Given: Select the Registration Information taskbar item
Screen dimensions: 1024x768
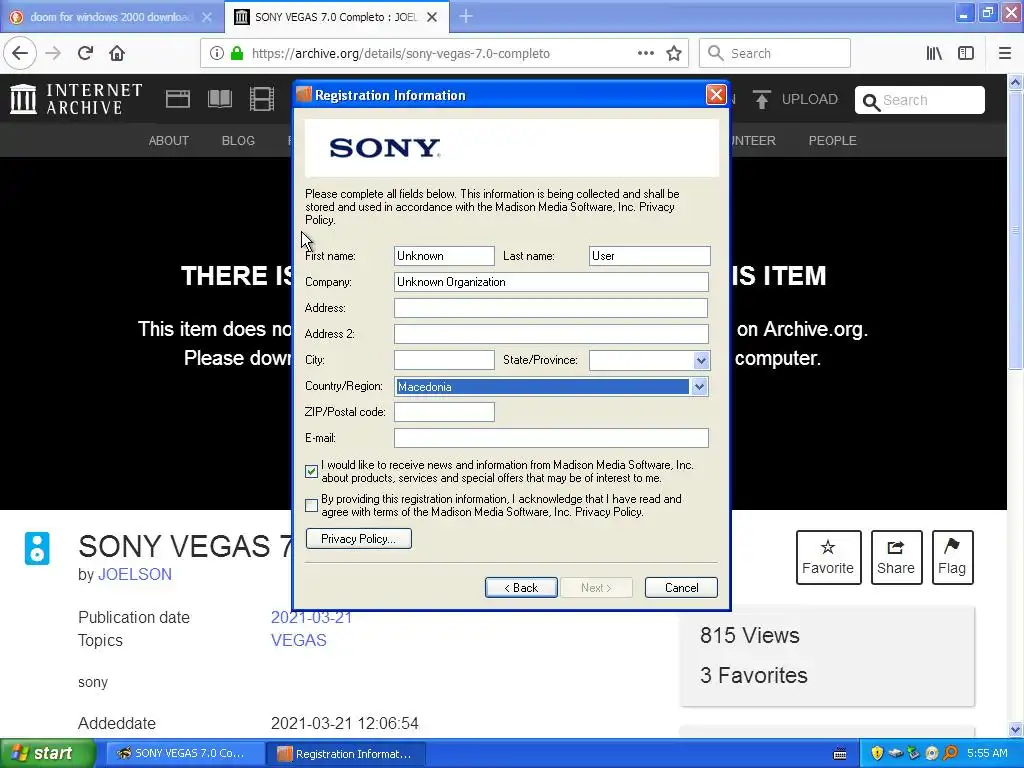Looking at the screenshot, I should [x=346, y=754].
